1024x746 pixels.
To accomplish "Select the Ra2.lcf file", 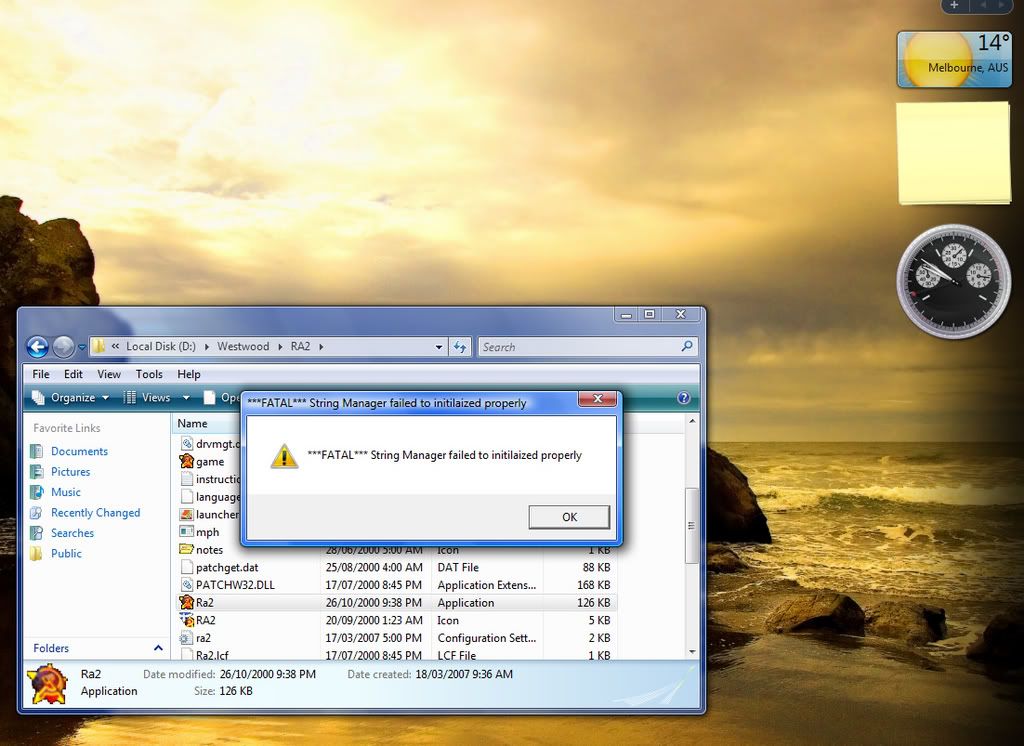I will point(212,655).
